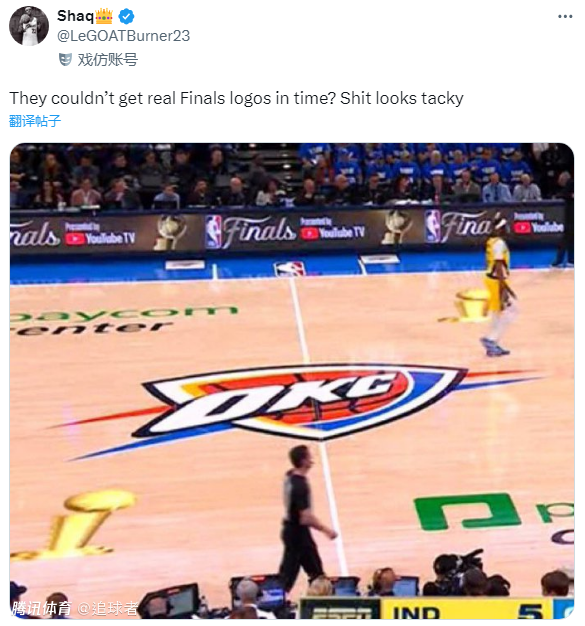Open the basketball court image
Screen dimensions: 585x626
(292, 381)
